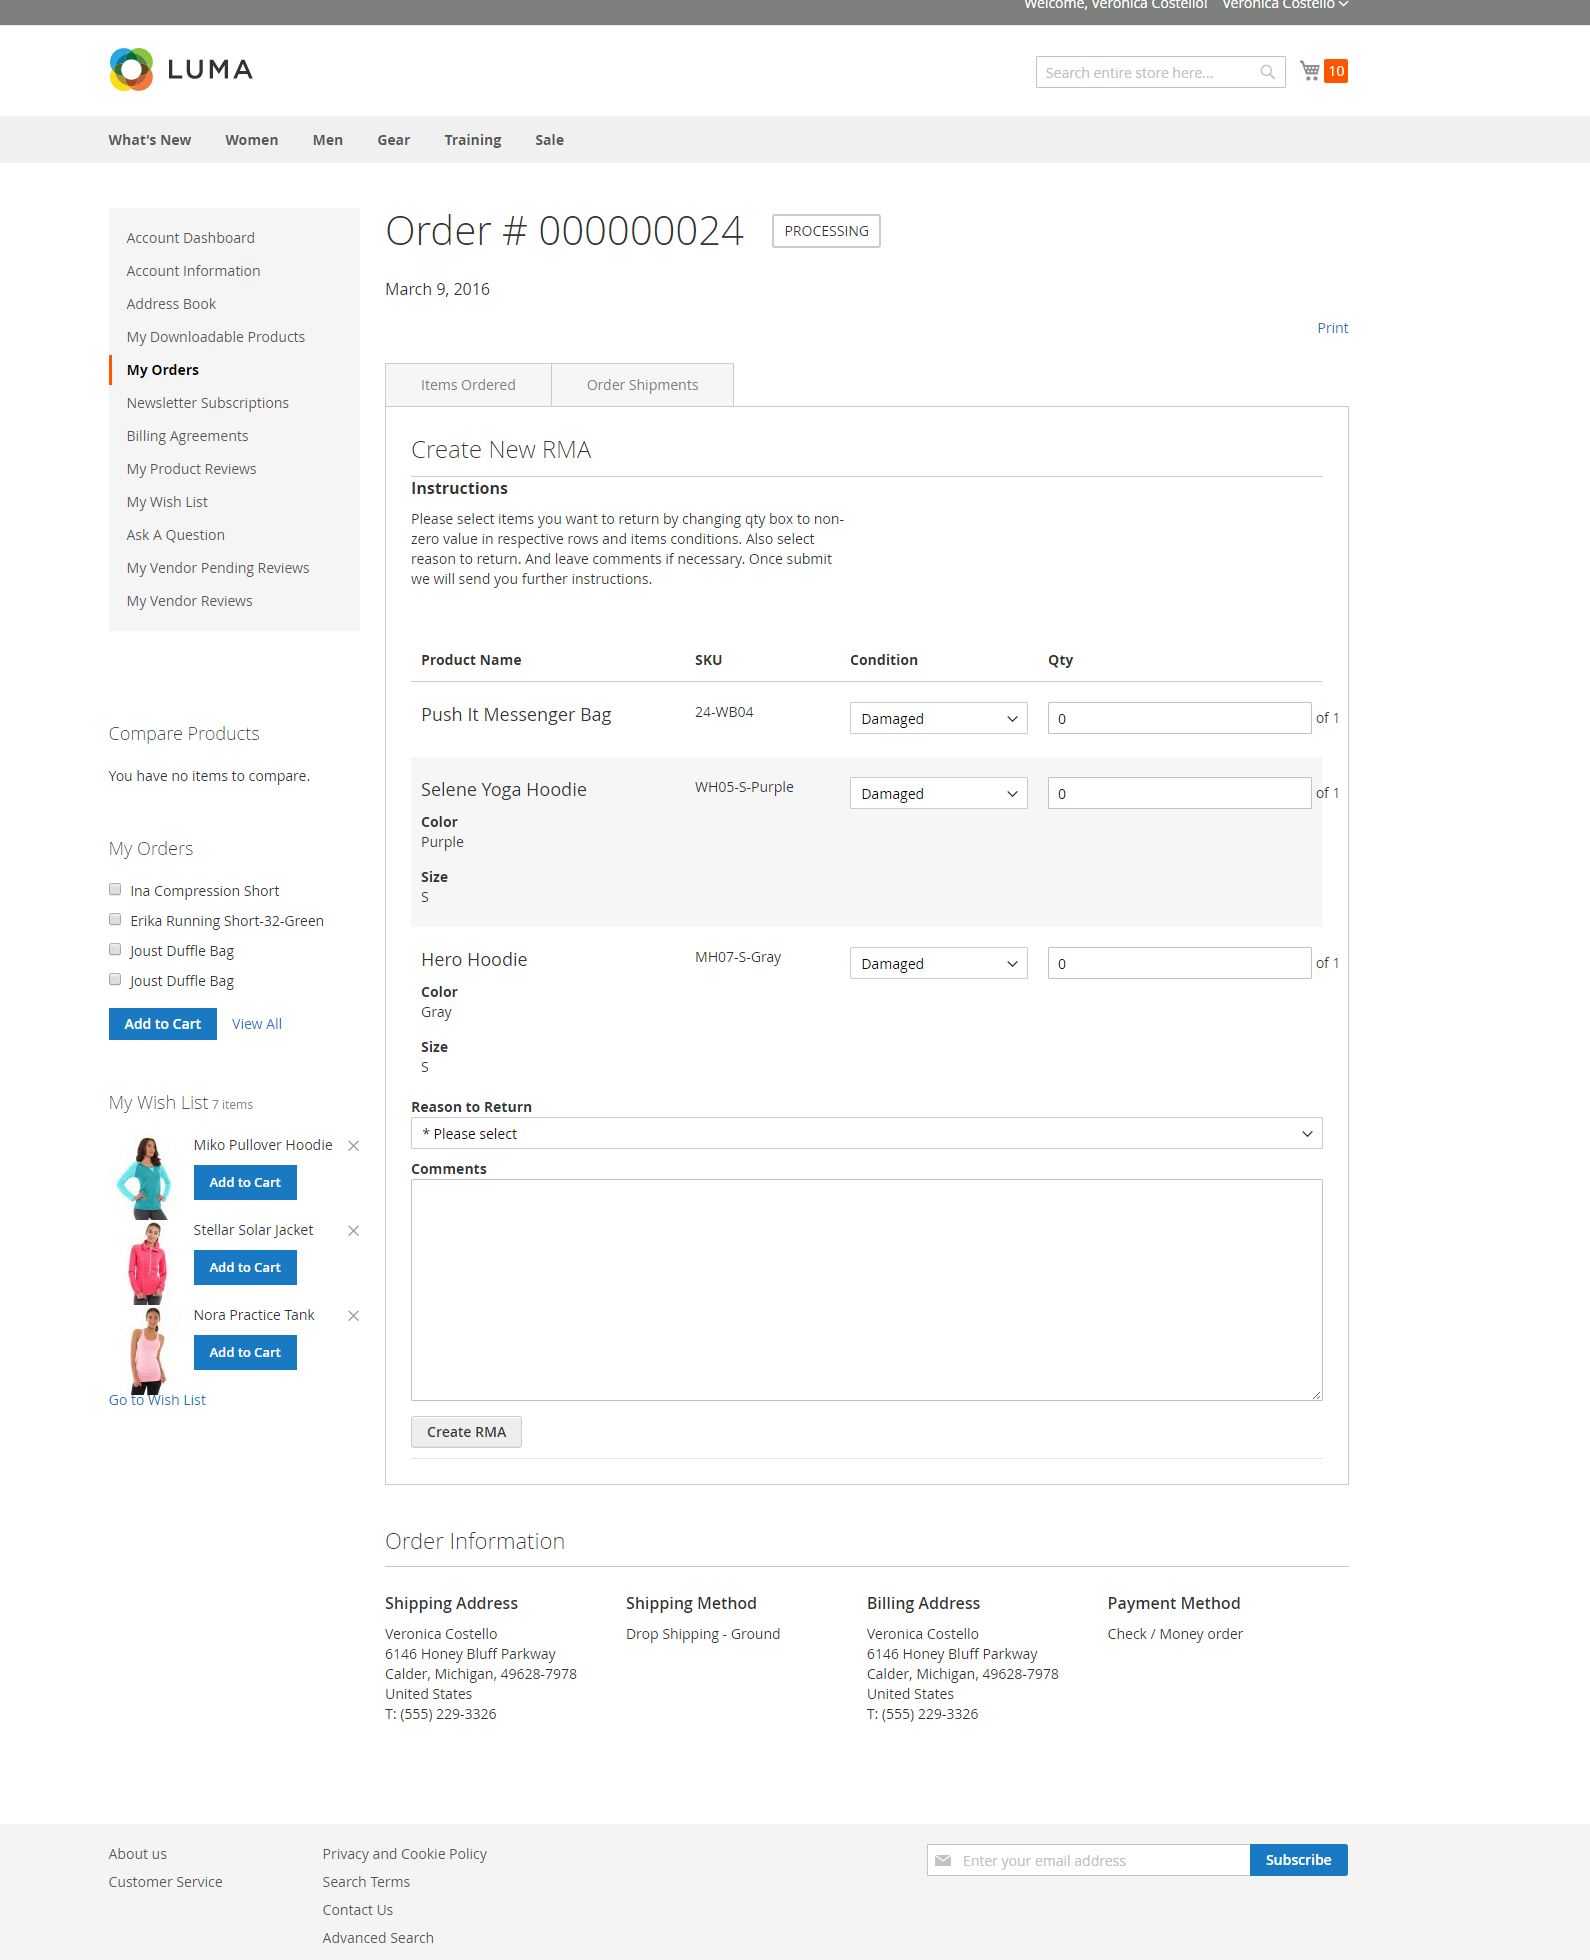
Task: Check the Ina Compression Short checkbox
Action: click(x=115, y=890)
